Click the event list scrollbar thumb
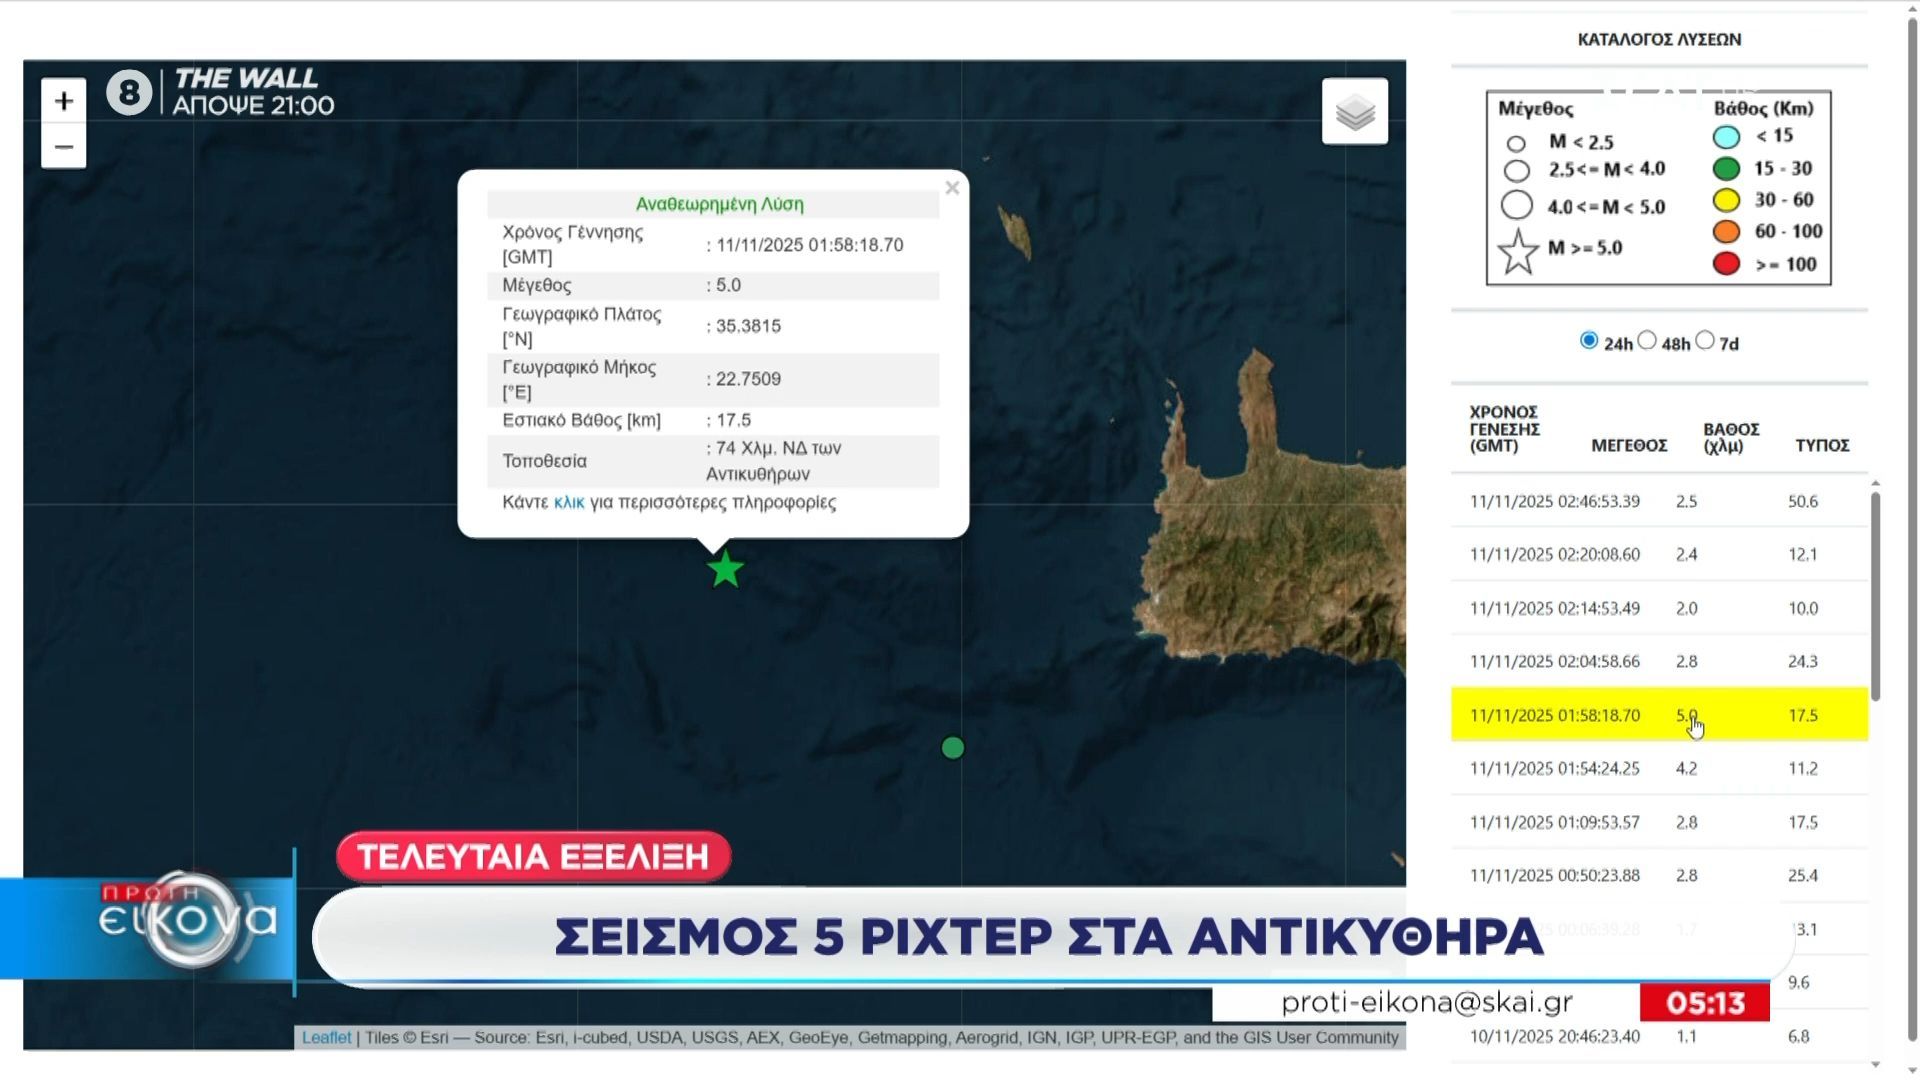Viewport: 1920px width, 1080px height. [1875, 595]
